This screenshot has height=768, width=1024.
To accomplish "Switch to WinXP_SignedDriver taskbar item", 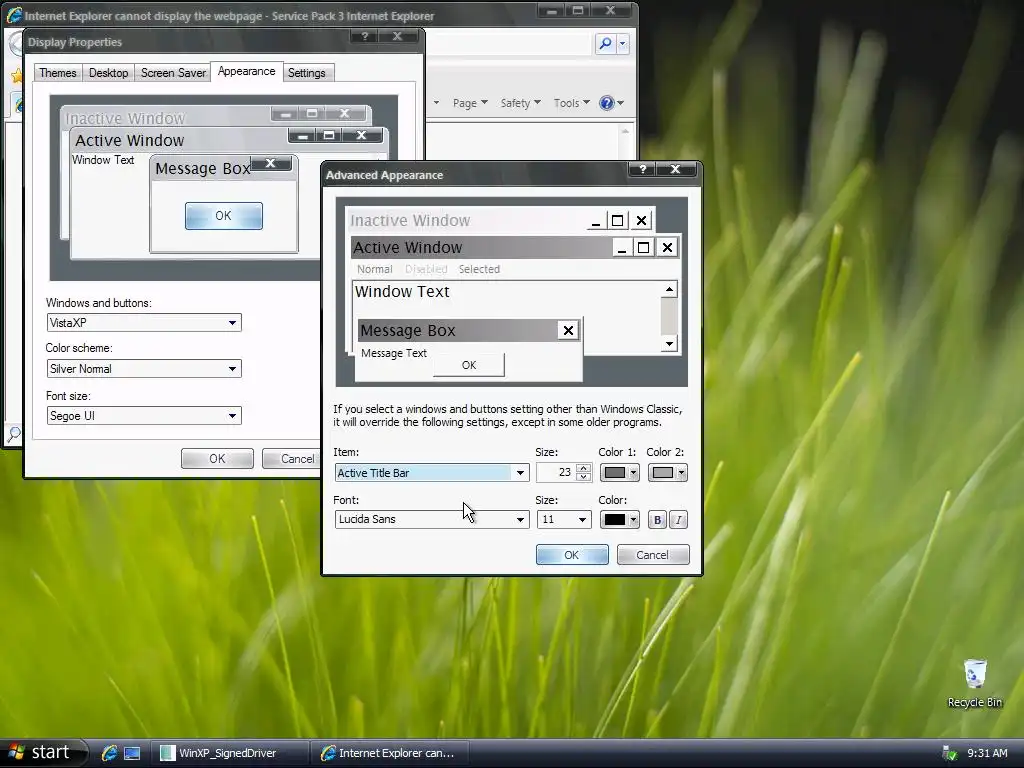I will [229, 753].
